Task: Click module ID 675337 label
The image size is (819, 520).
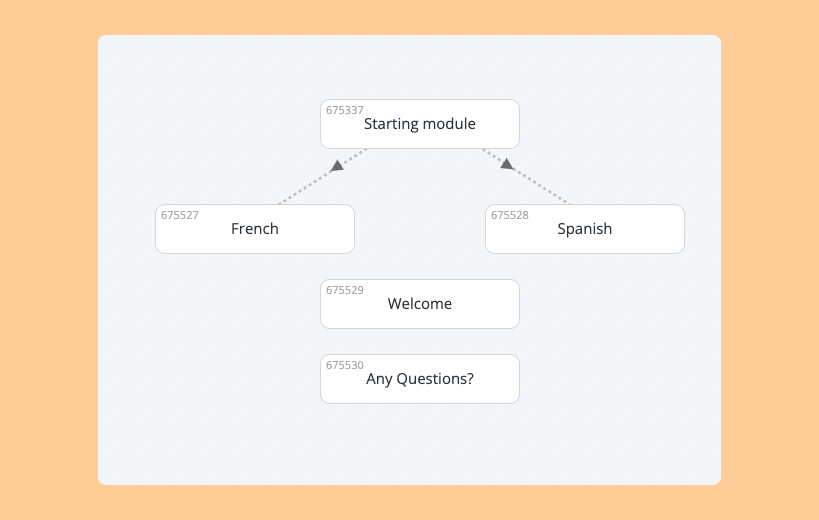Action: tap(345, 110)
